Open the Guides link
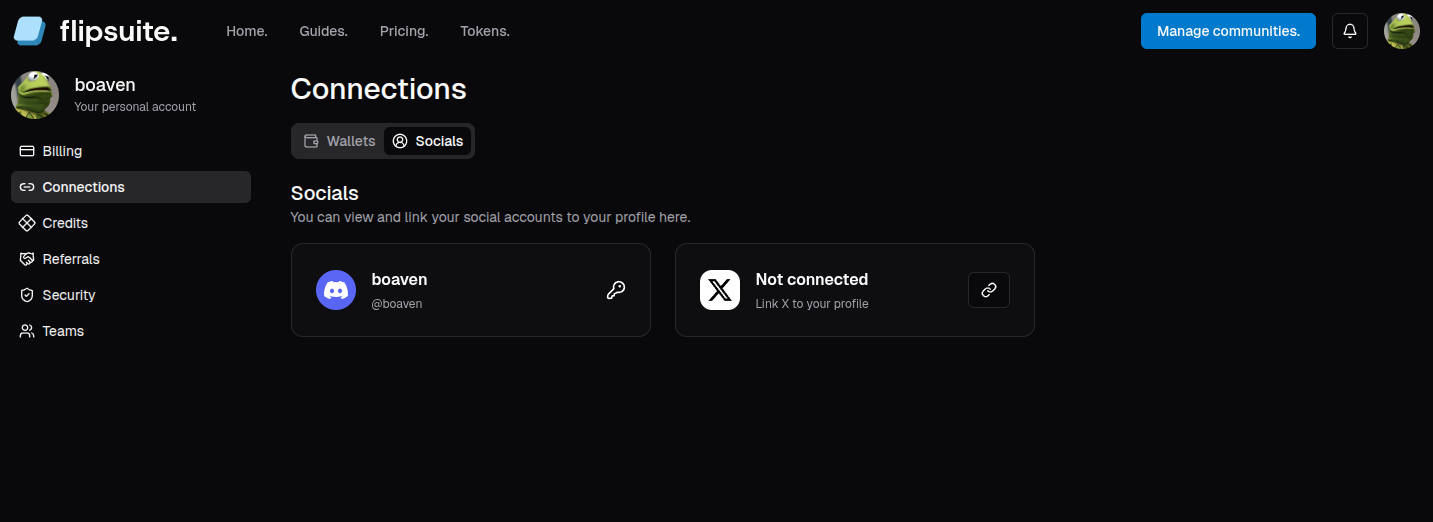The height and width of the screenshot is (522, 1433). point(323,31)
